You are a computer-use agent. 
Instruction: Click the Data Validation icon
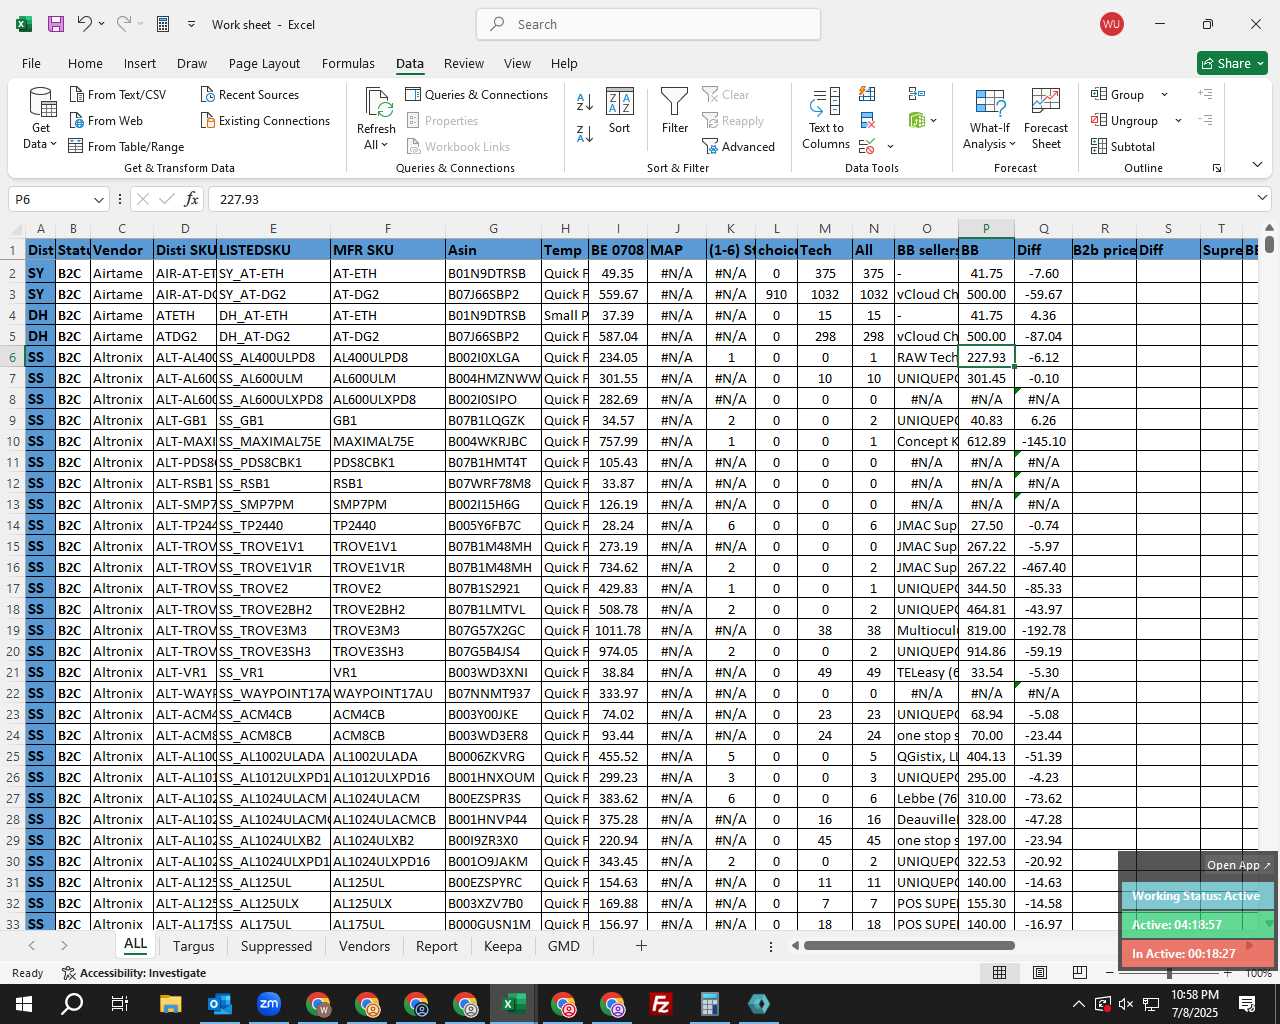click(867, 146)
